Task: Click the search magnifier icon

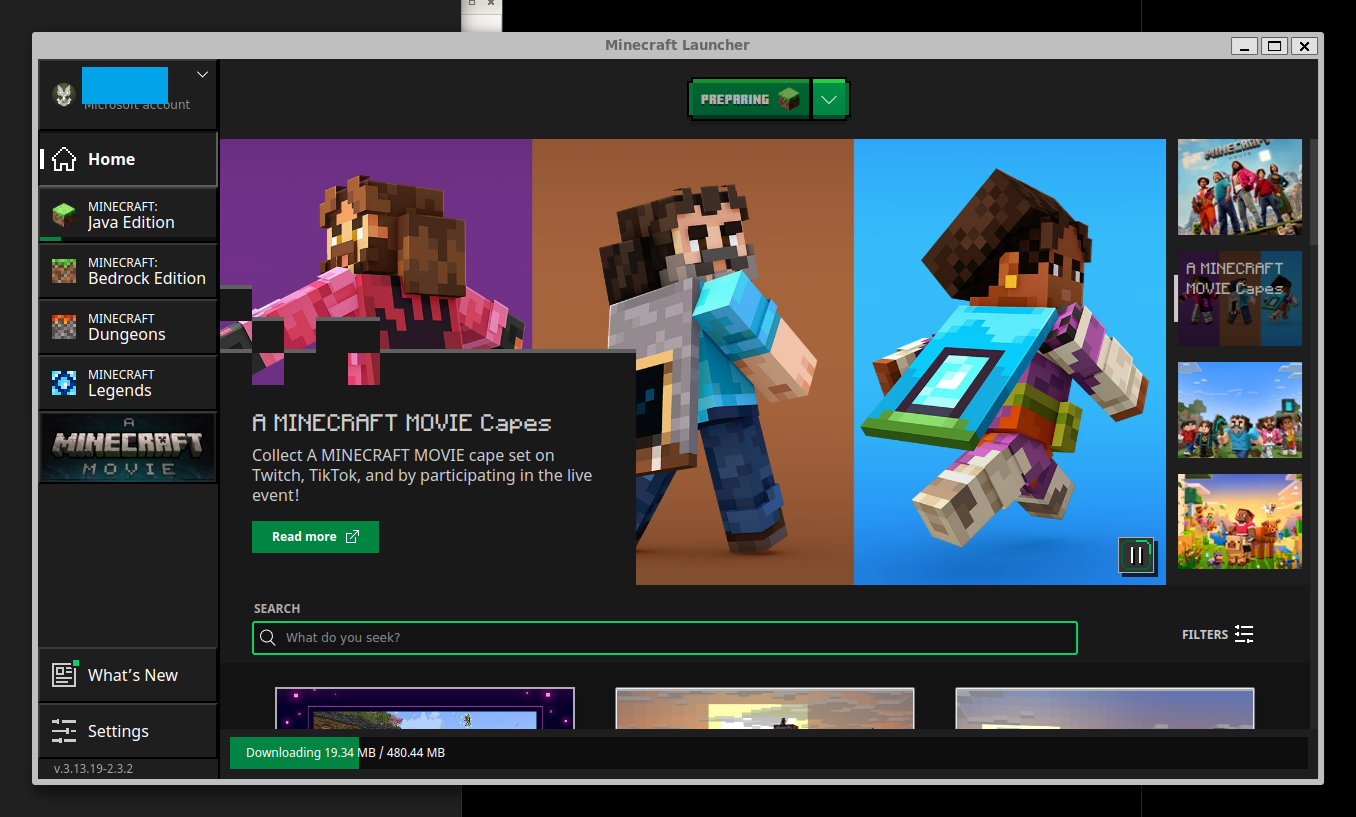Action: point(268,638)
